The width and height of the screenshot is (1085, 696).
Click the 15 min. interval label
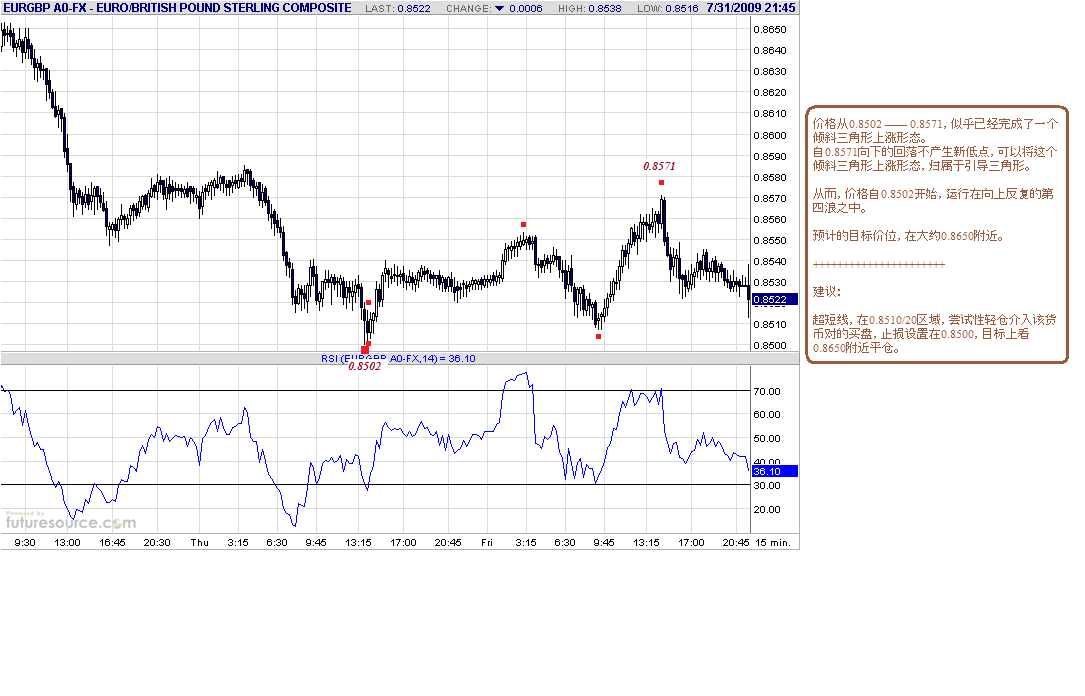tap(773, 542)
